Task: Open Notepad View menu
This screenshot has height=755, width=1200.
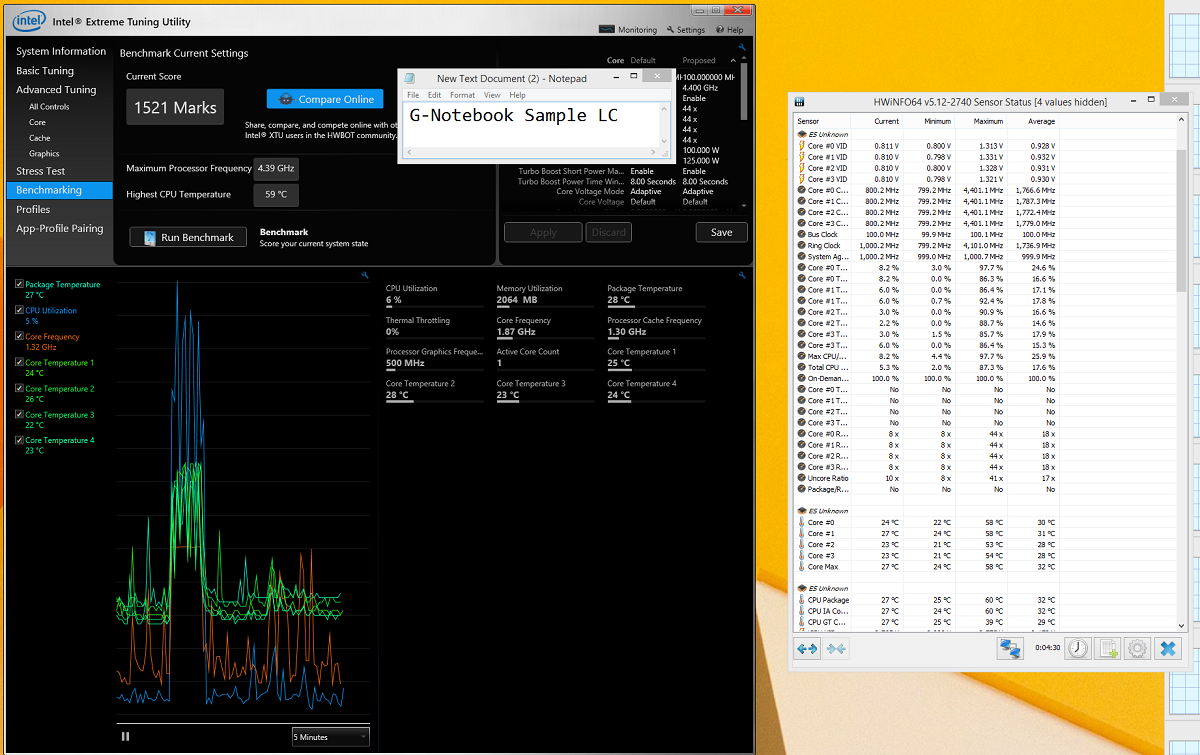Action: tap(492, 95)
